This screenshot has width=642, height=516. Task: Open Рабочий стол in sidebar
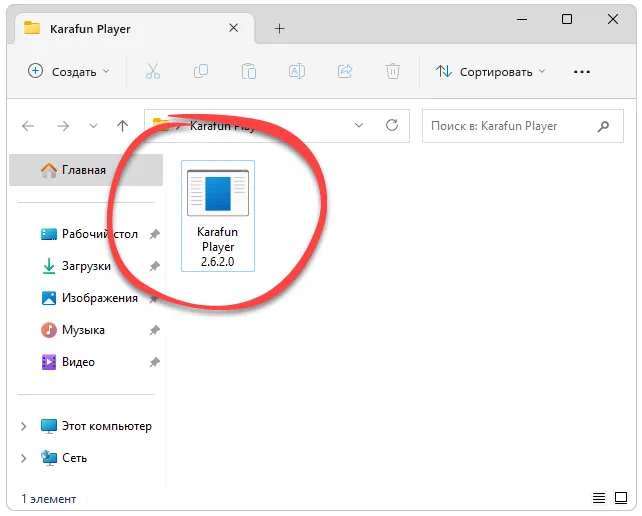tap(89, 234)
